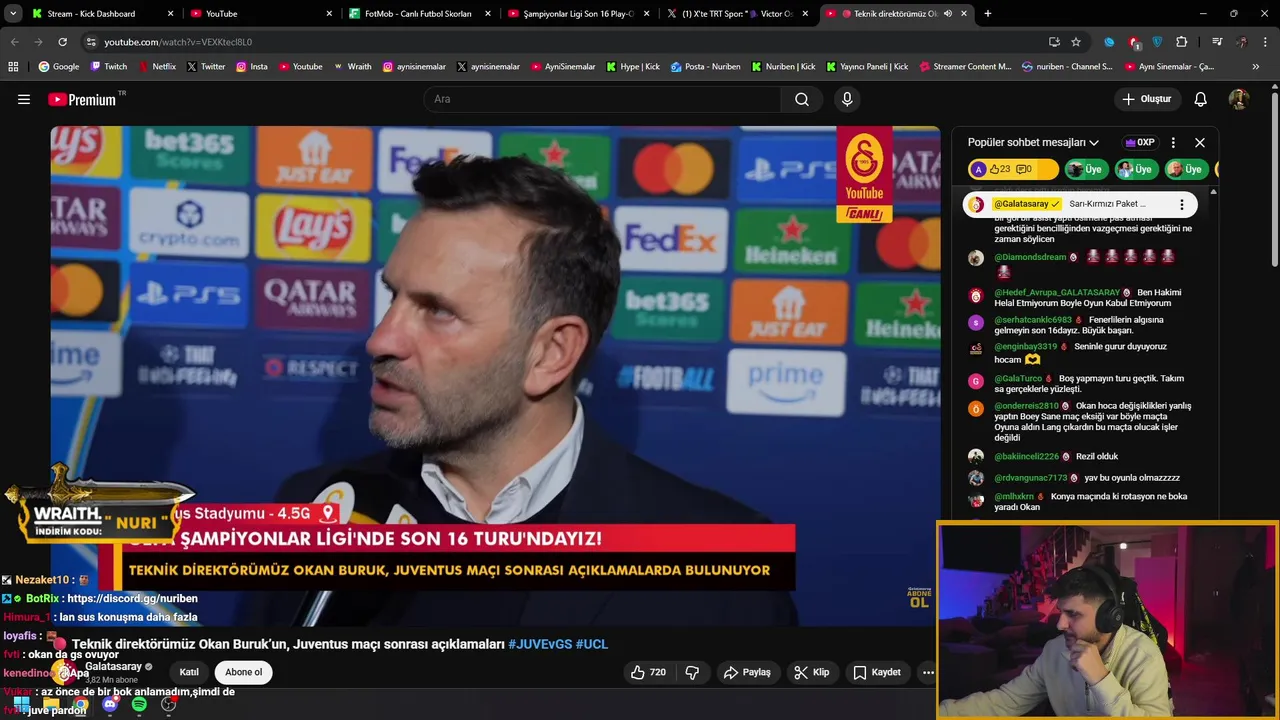Open the Chrome taskbar icon
Viewport: 1280px width, 720px height.
tap(80, 705)
